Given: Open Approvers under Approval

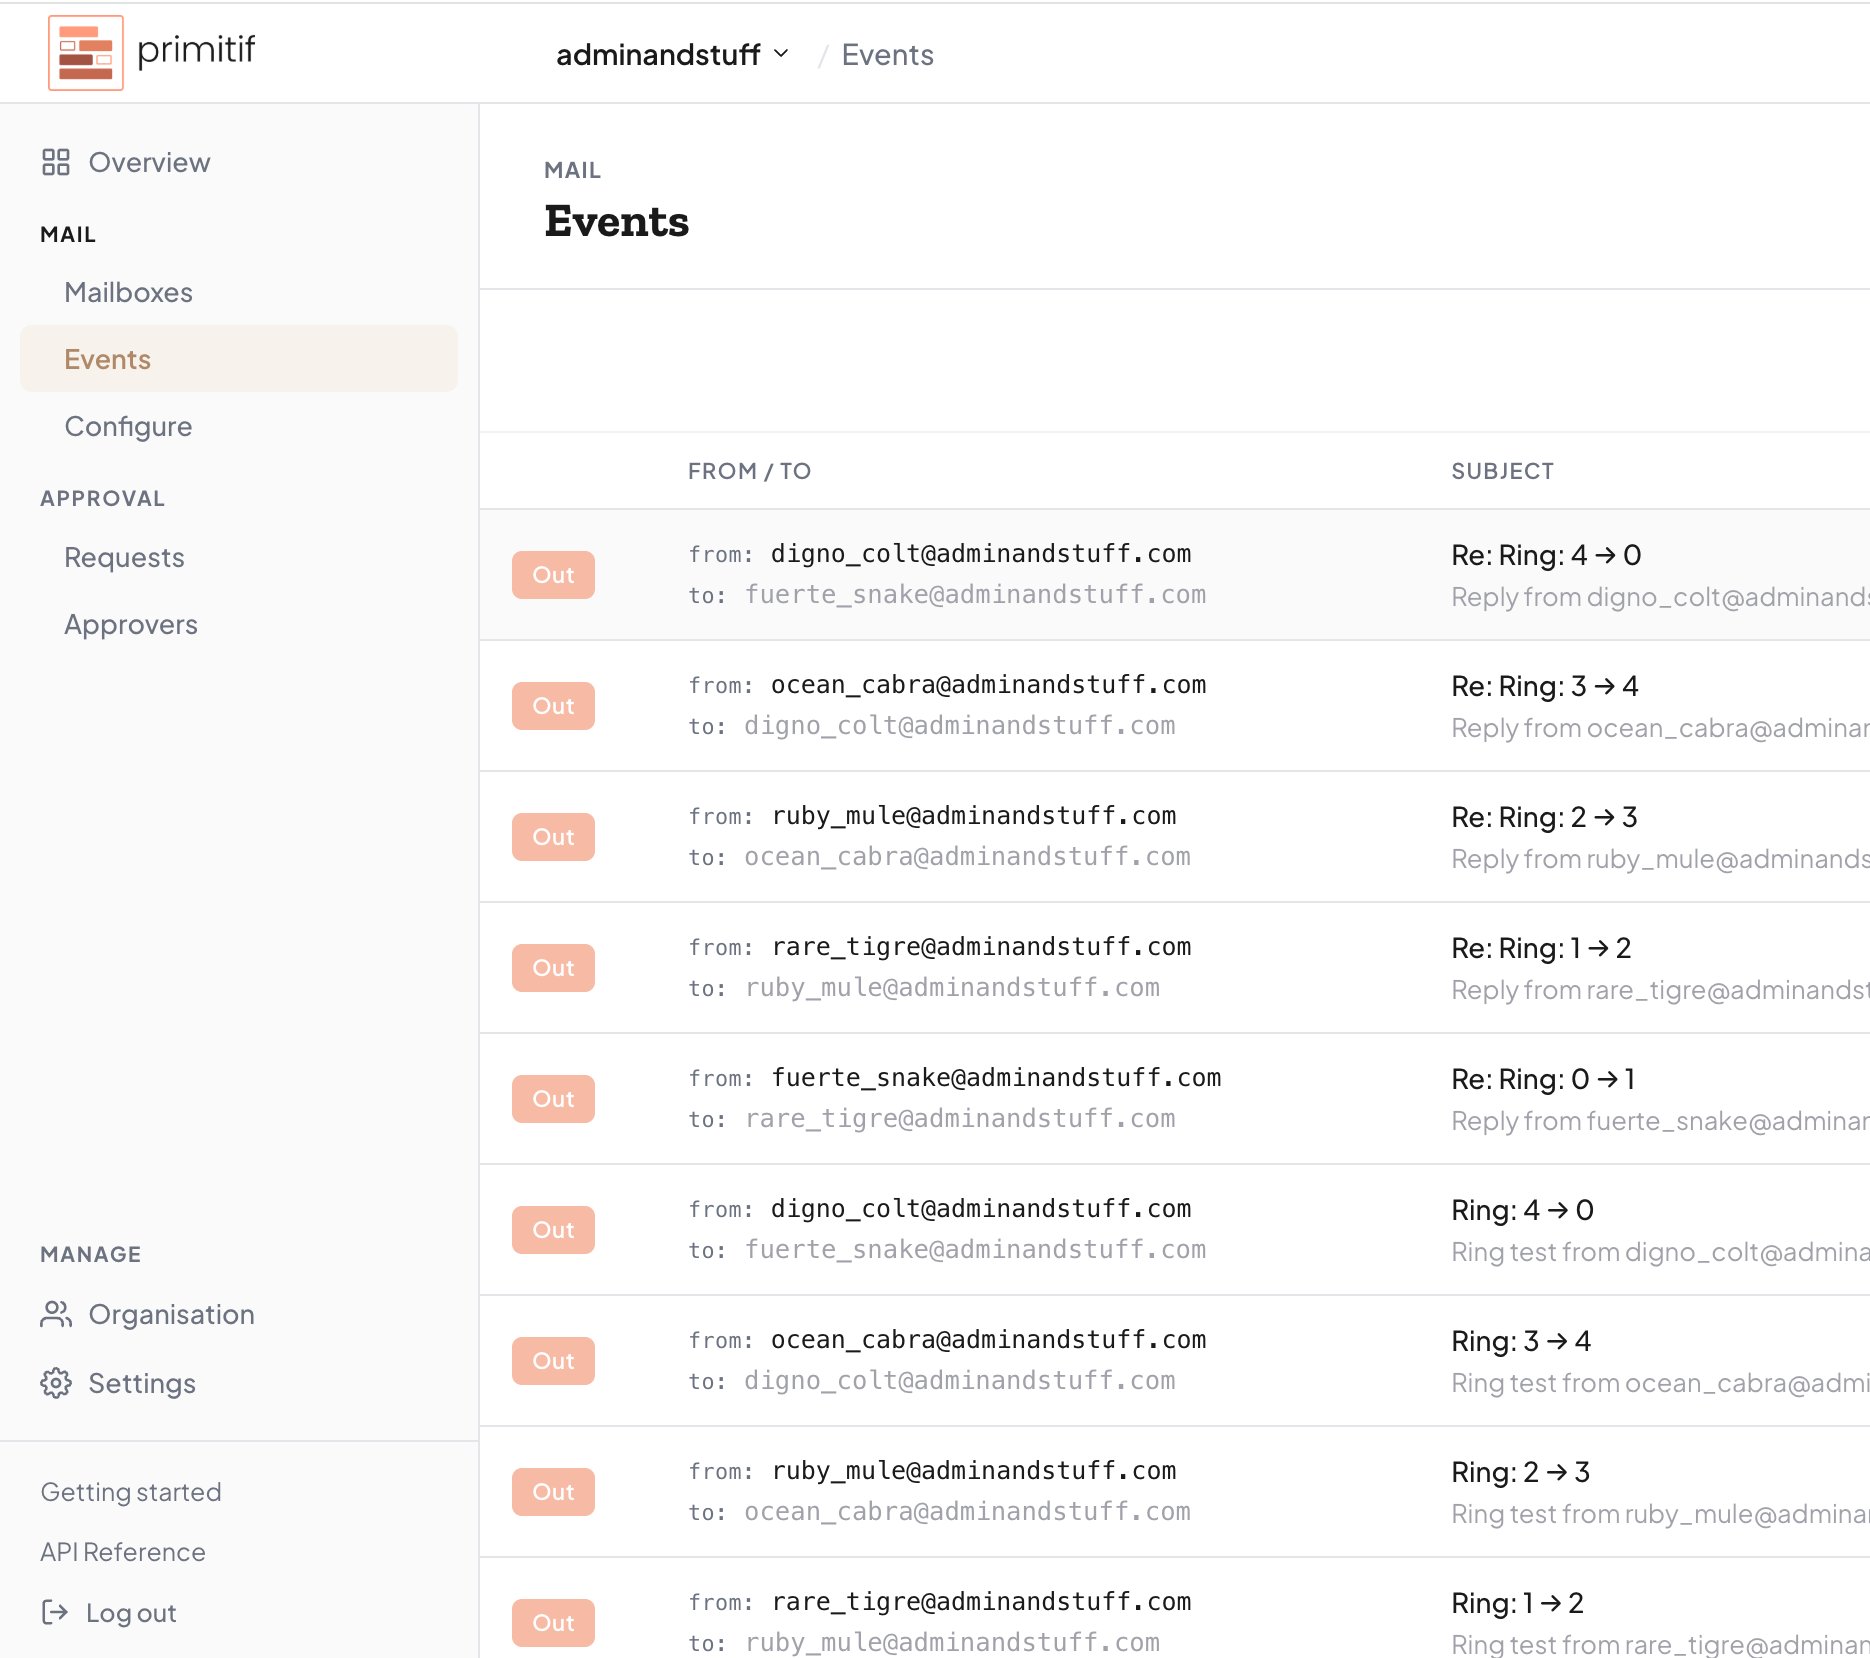Looking at the screenshot, I should click(x=131, y=624).
